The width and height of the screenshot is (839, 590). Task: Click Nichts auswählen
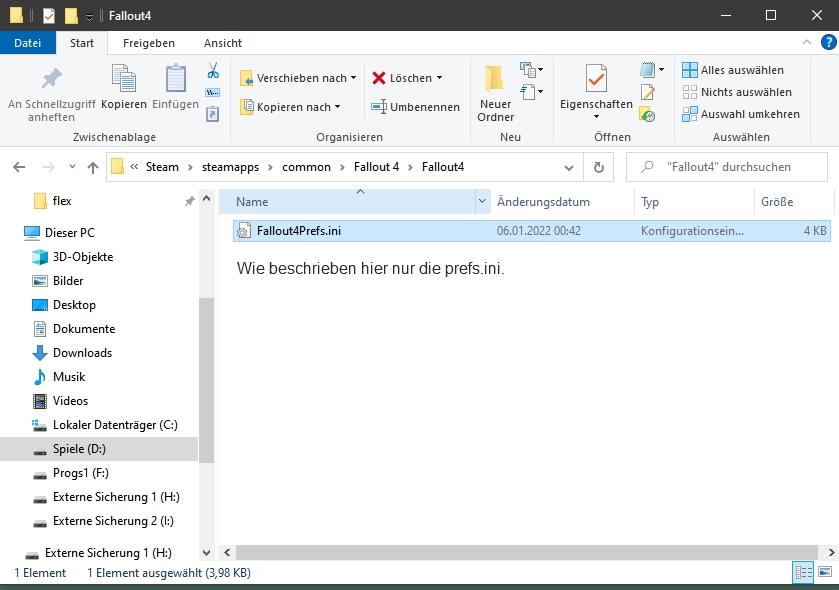(737, 92)
